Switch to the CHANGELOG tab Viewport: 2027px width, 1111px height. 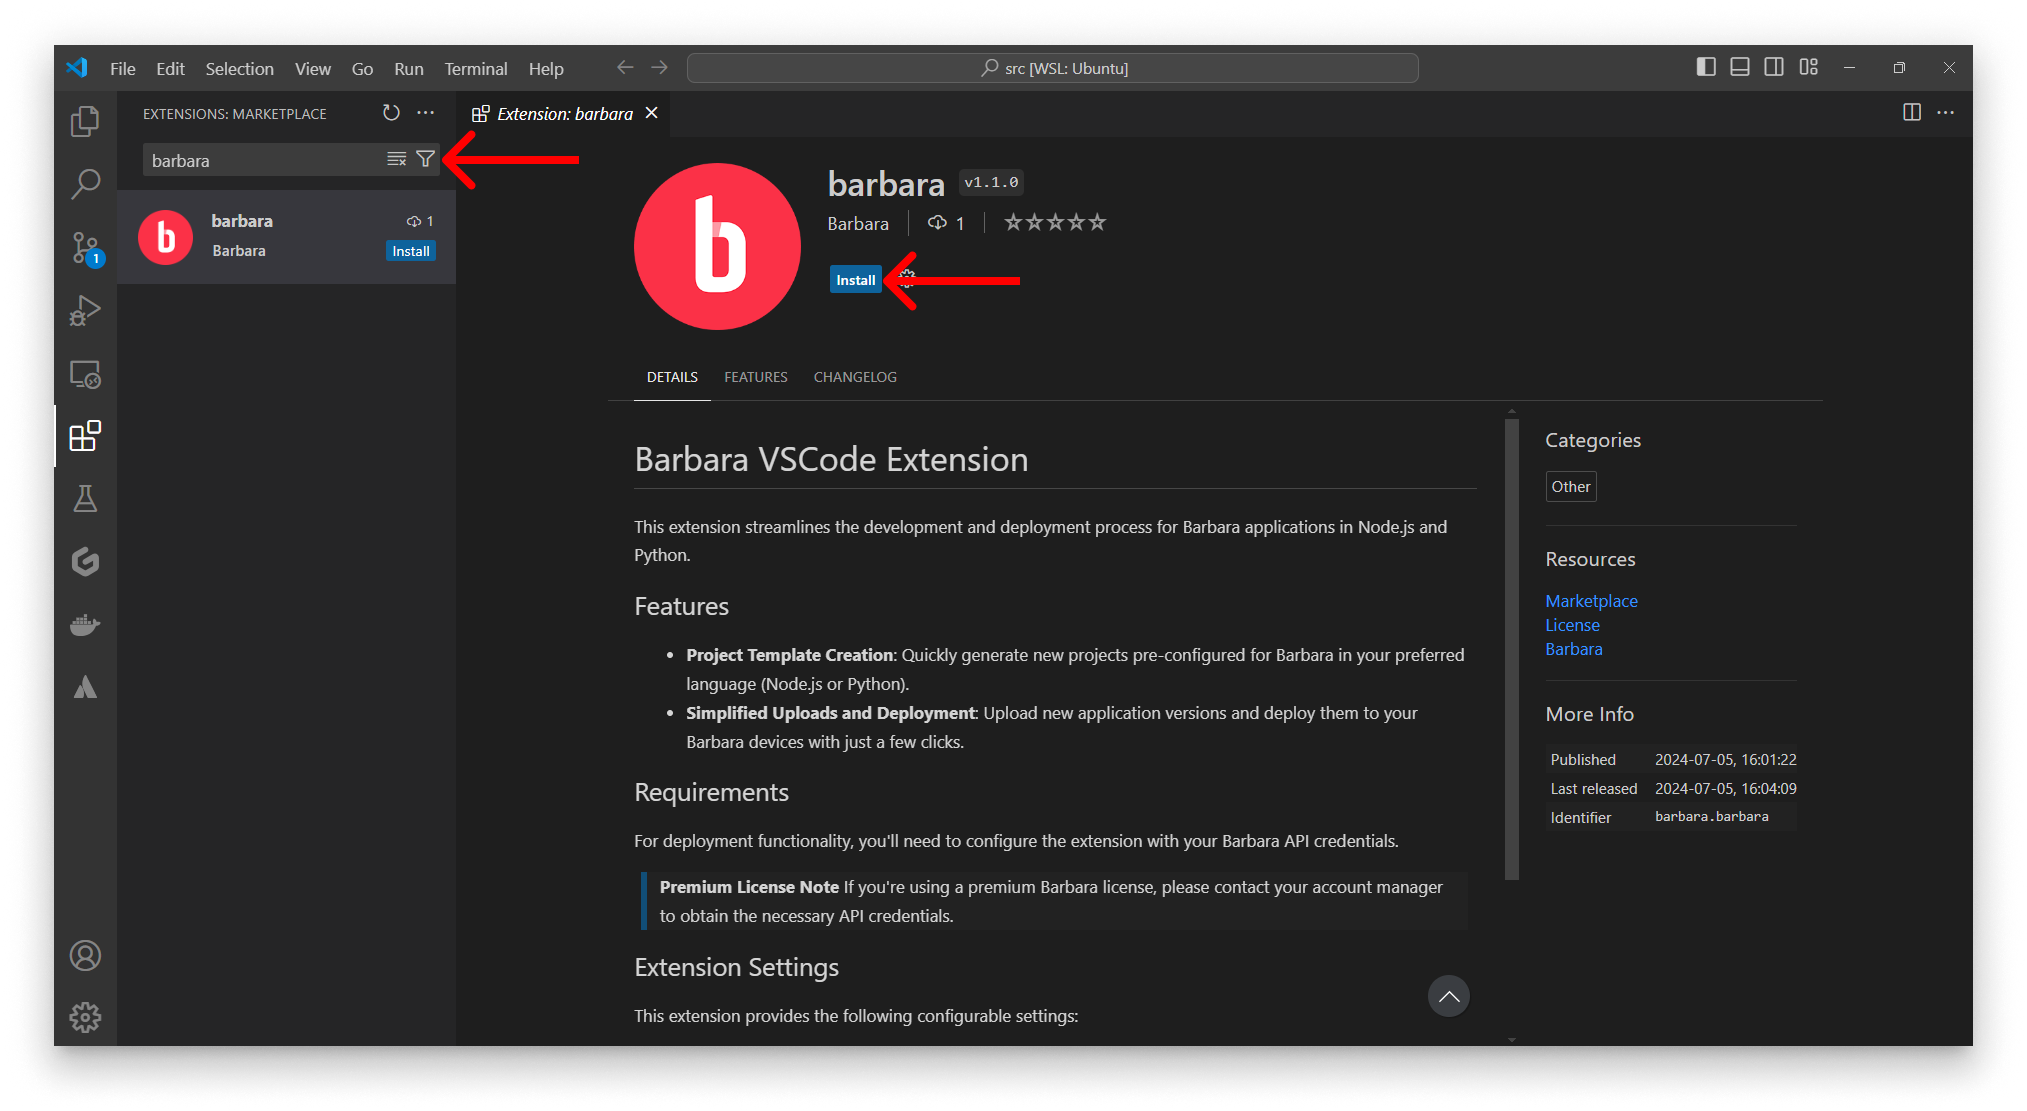[855, 377]
